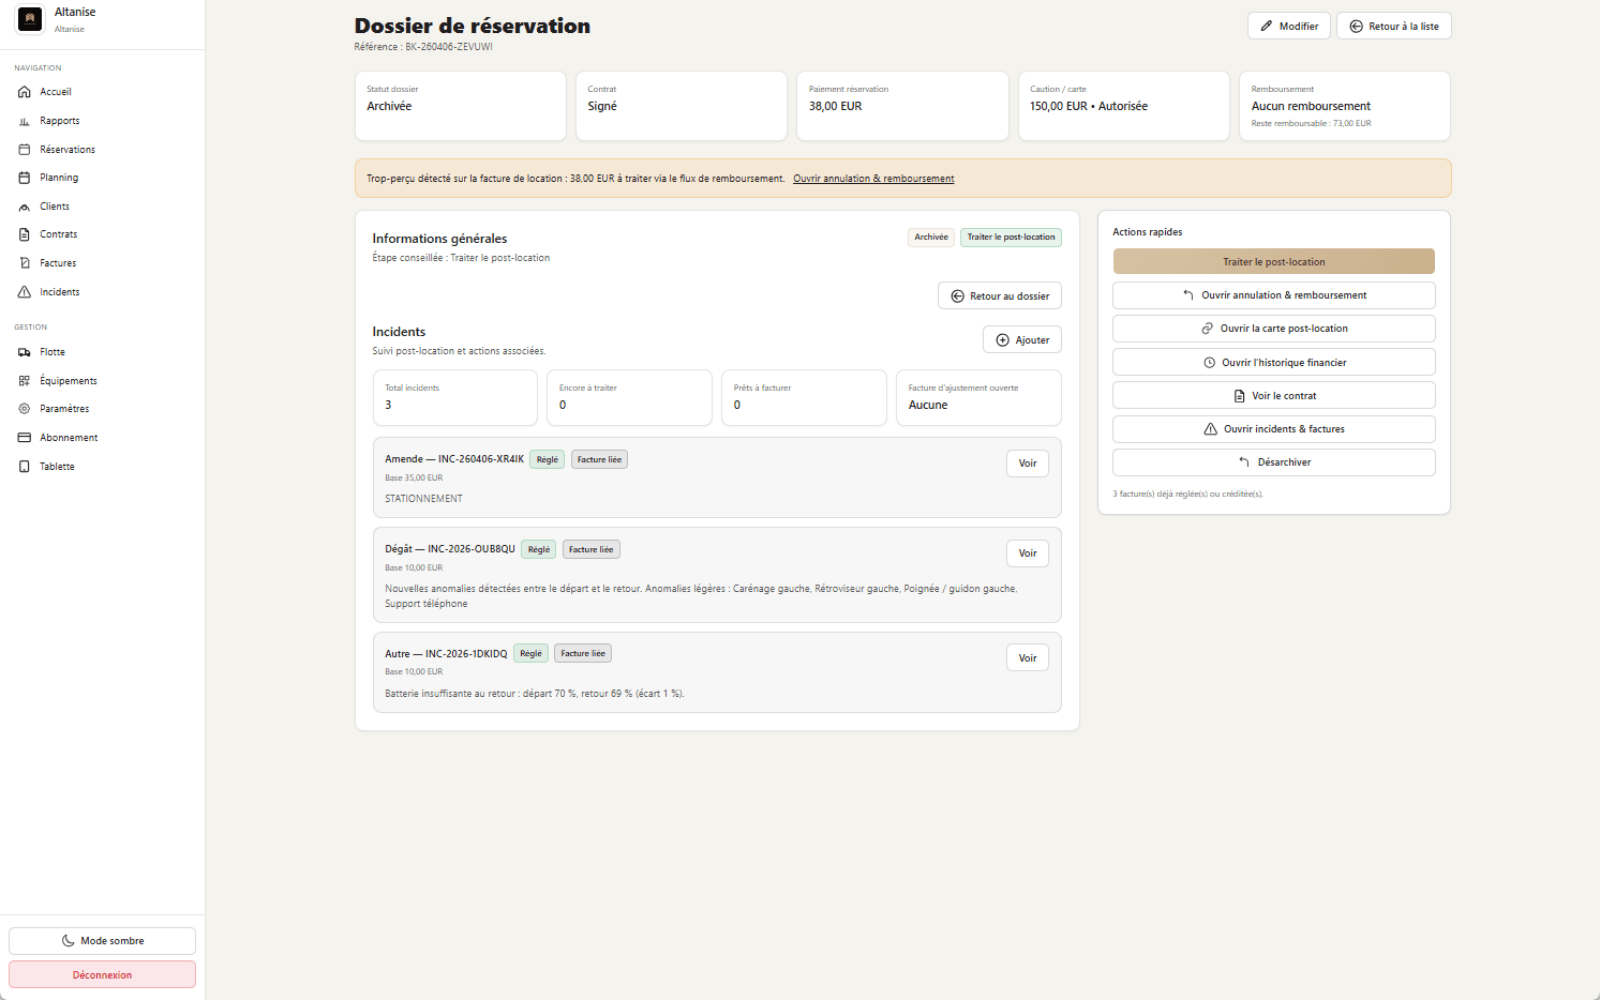Click the Altanise logo icon
Image resolution: width=1600 pixels, height=1000 pixels.
(30, 19)
